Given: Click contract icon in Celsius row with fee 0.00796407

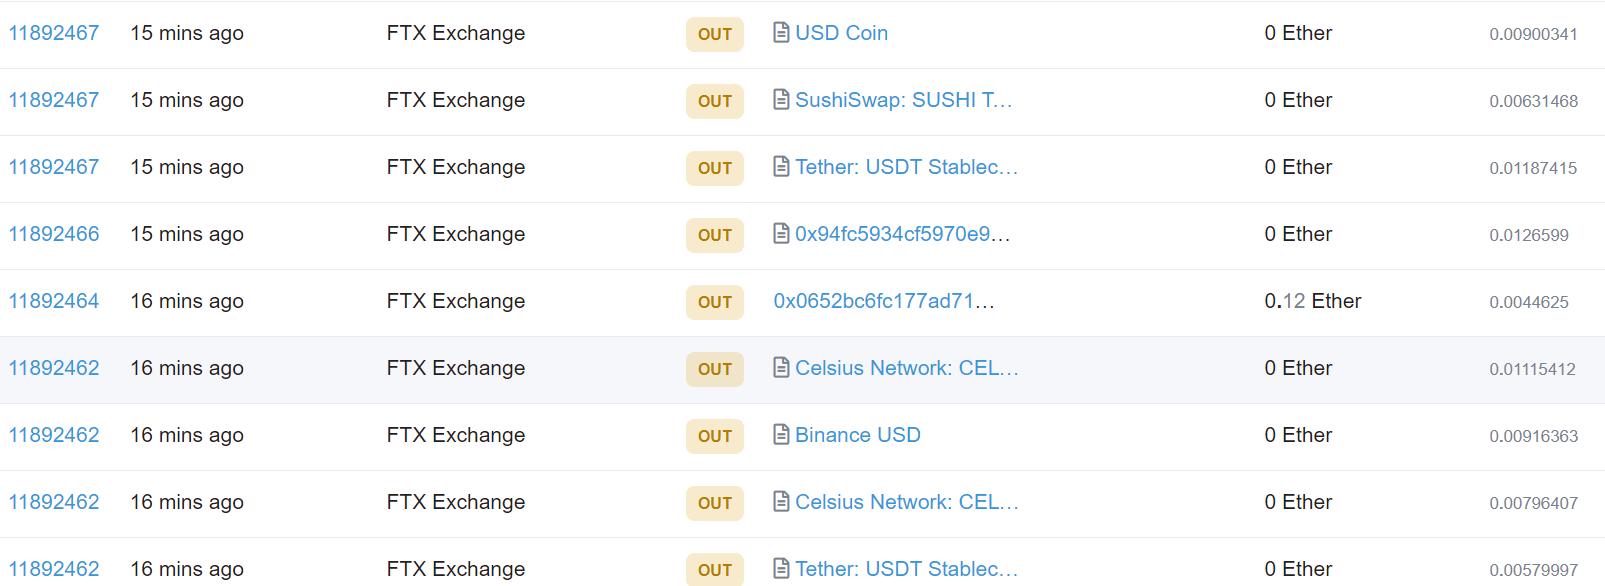Looking at the screenshot, I should point(781,502).
